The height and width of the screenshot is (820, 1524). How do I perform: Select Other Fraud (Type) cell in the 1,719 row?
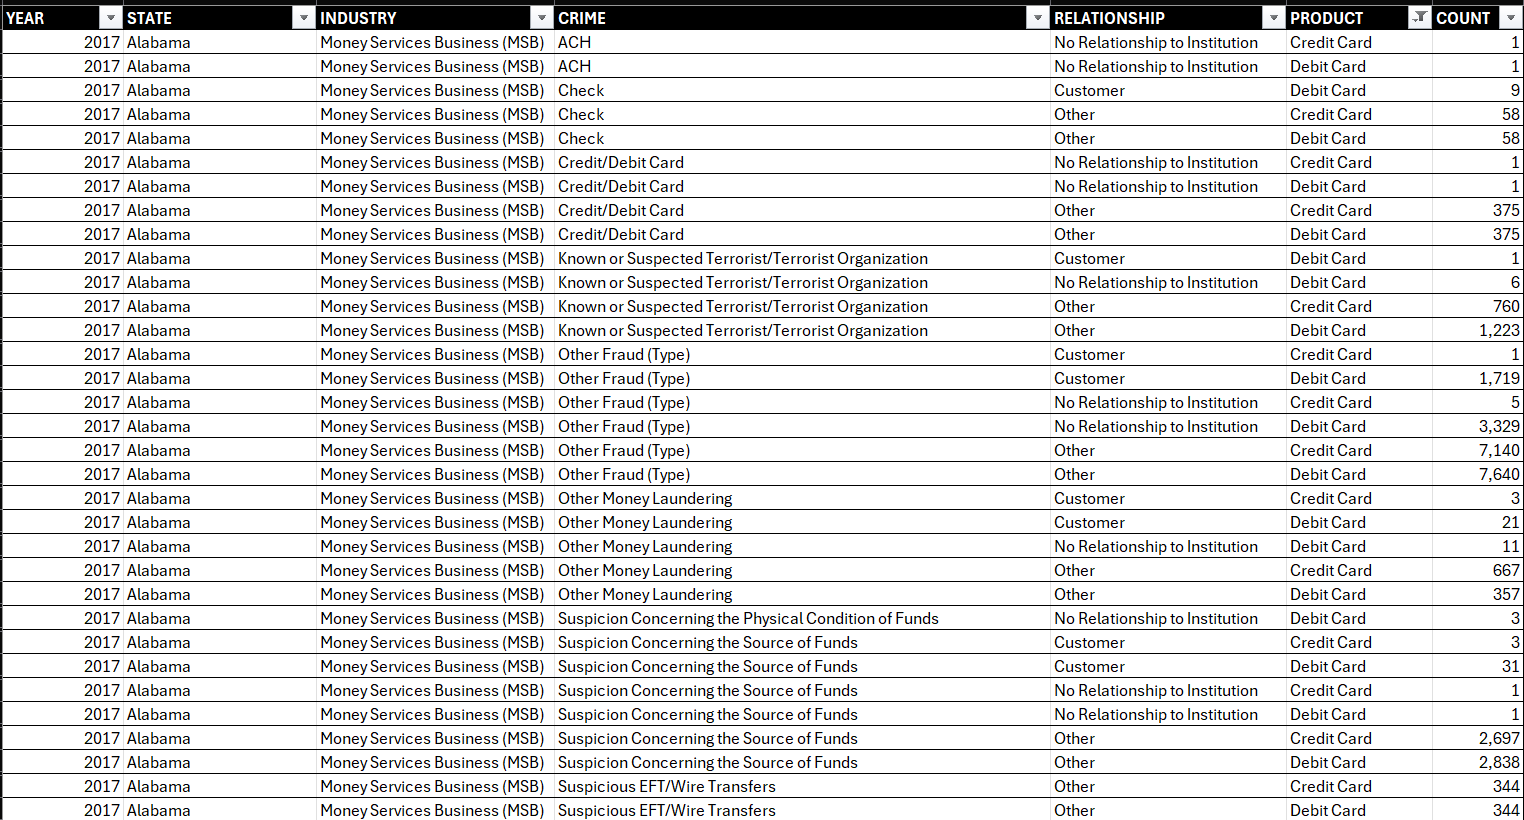[802, 378]
